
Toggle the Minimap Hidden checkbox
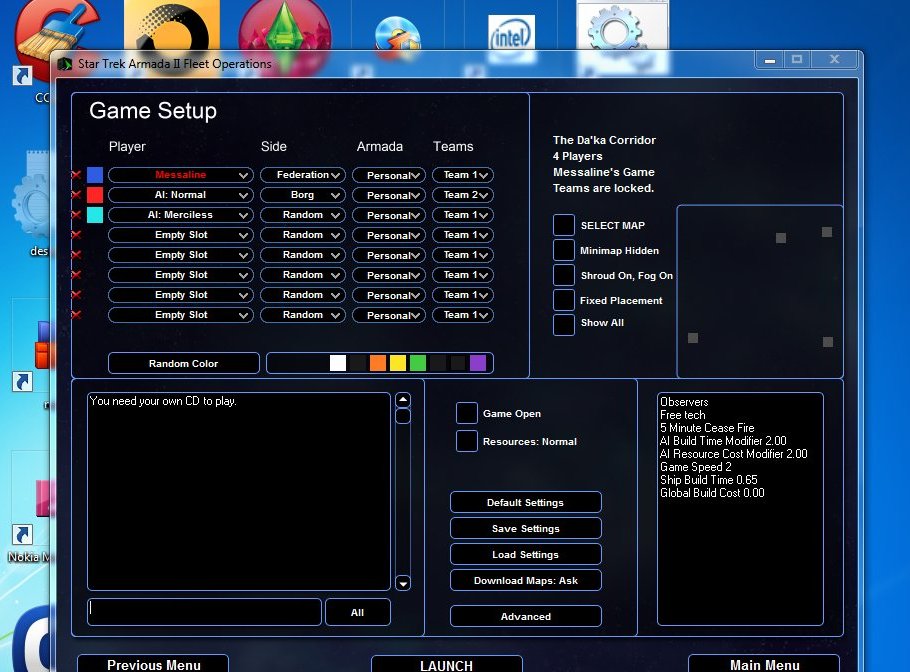click(564, 250)
